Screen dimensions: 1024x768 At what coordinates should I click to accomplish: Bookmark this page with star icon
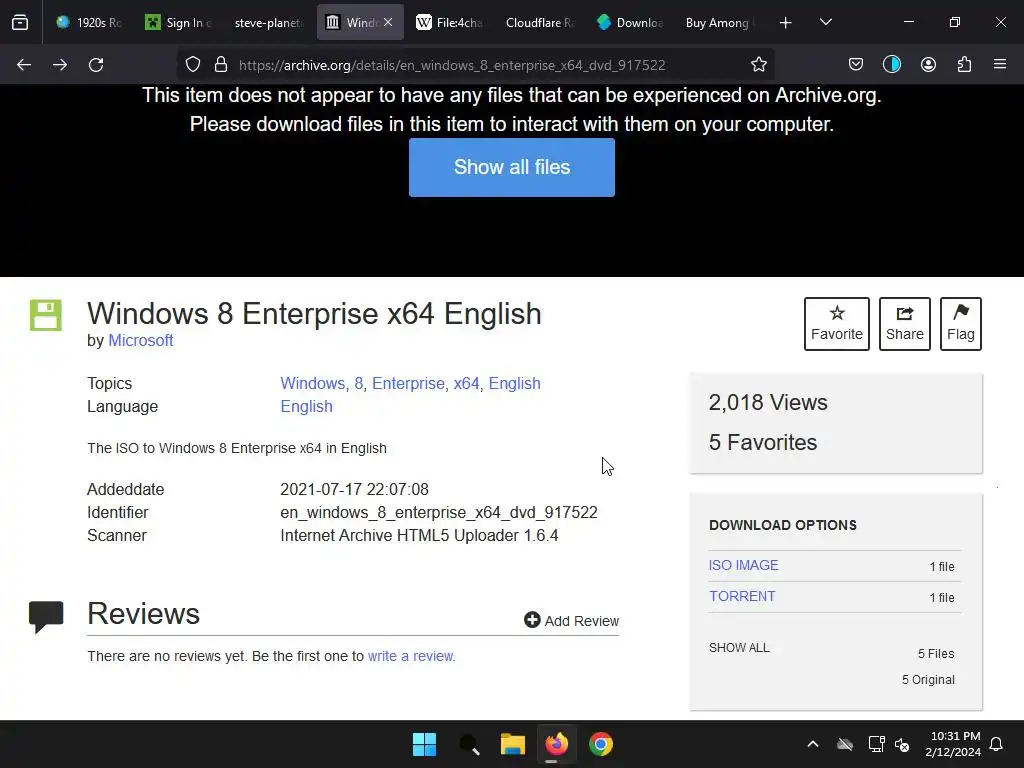pos(758,65)
